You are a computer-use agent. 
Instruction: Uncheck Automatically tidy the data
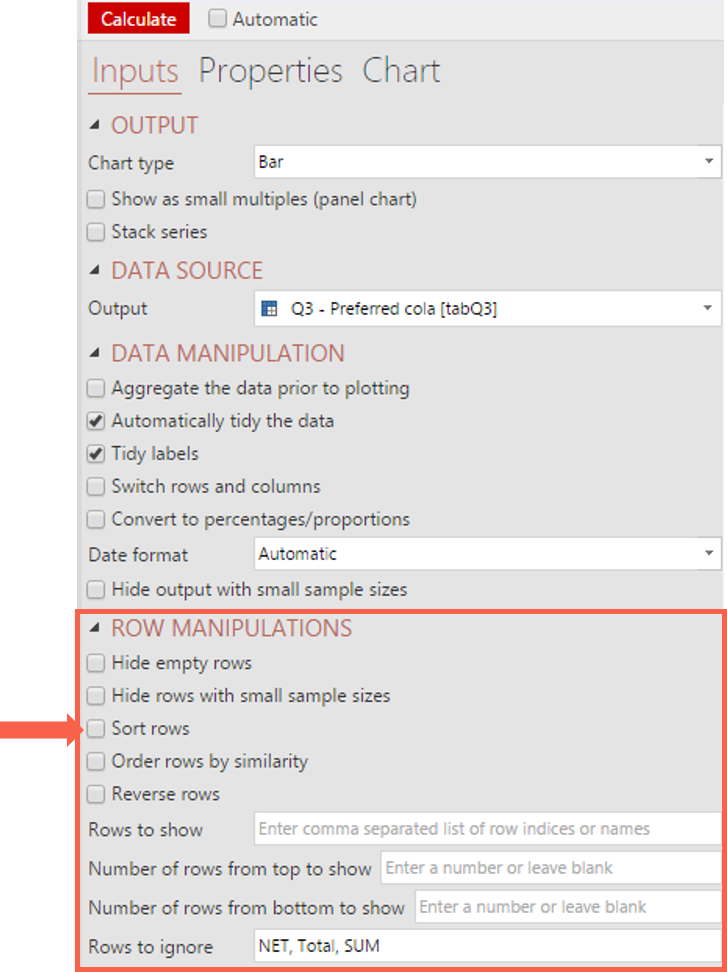point(96,421)
